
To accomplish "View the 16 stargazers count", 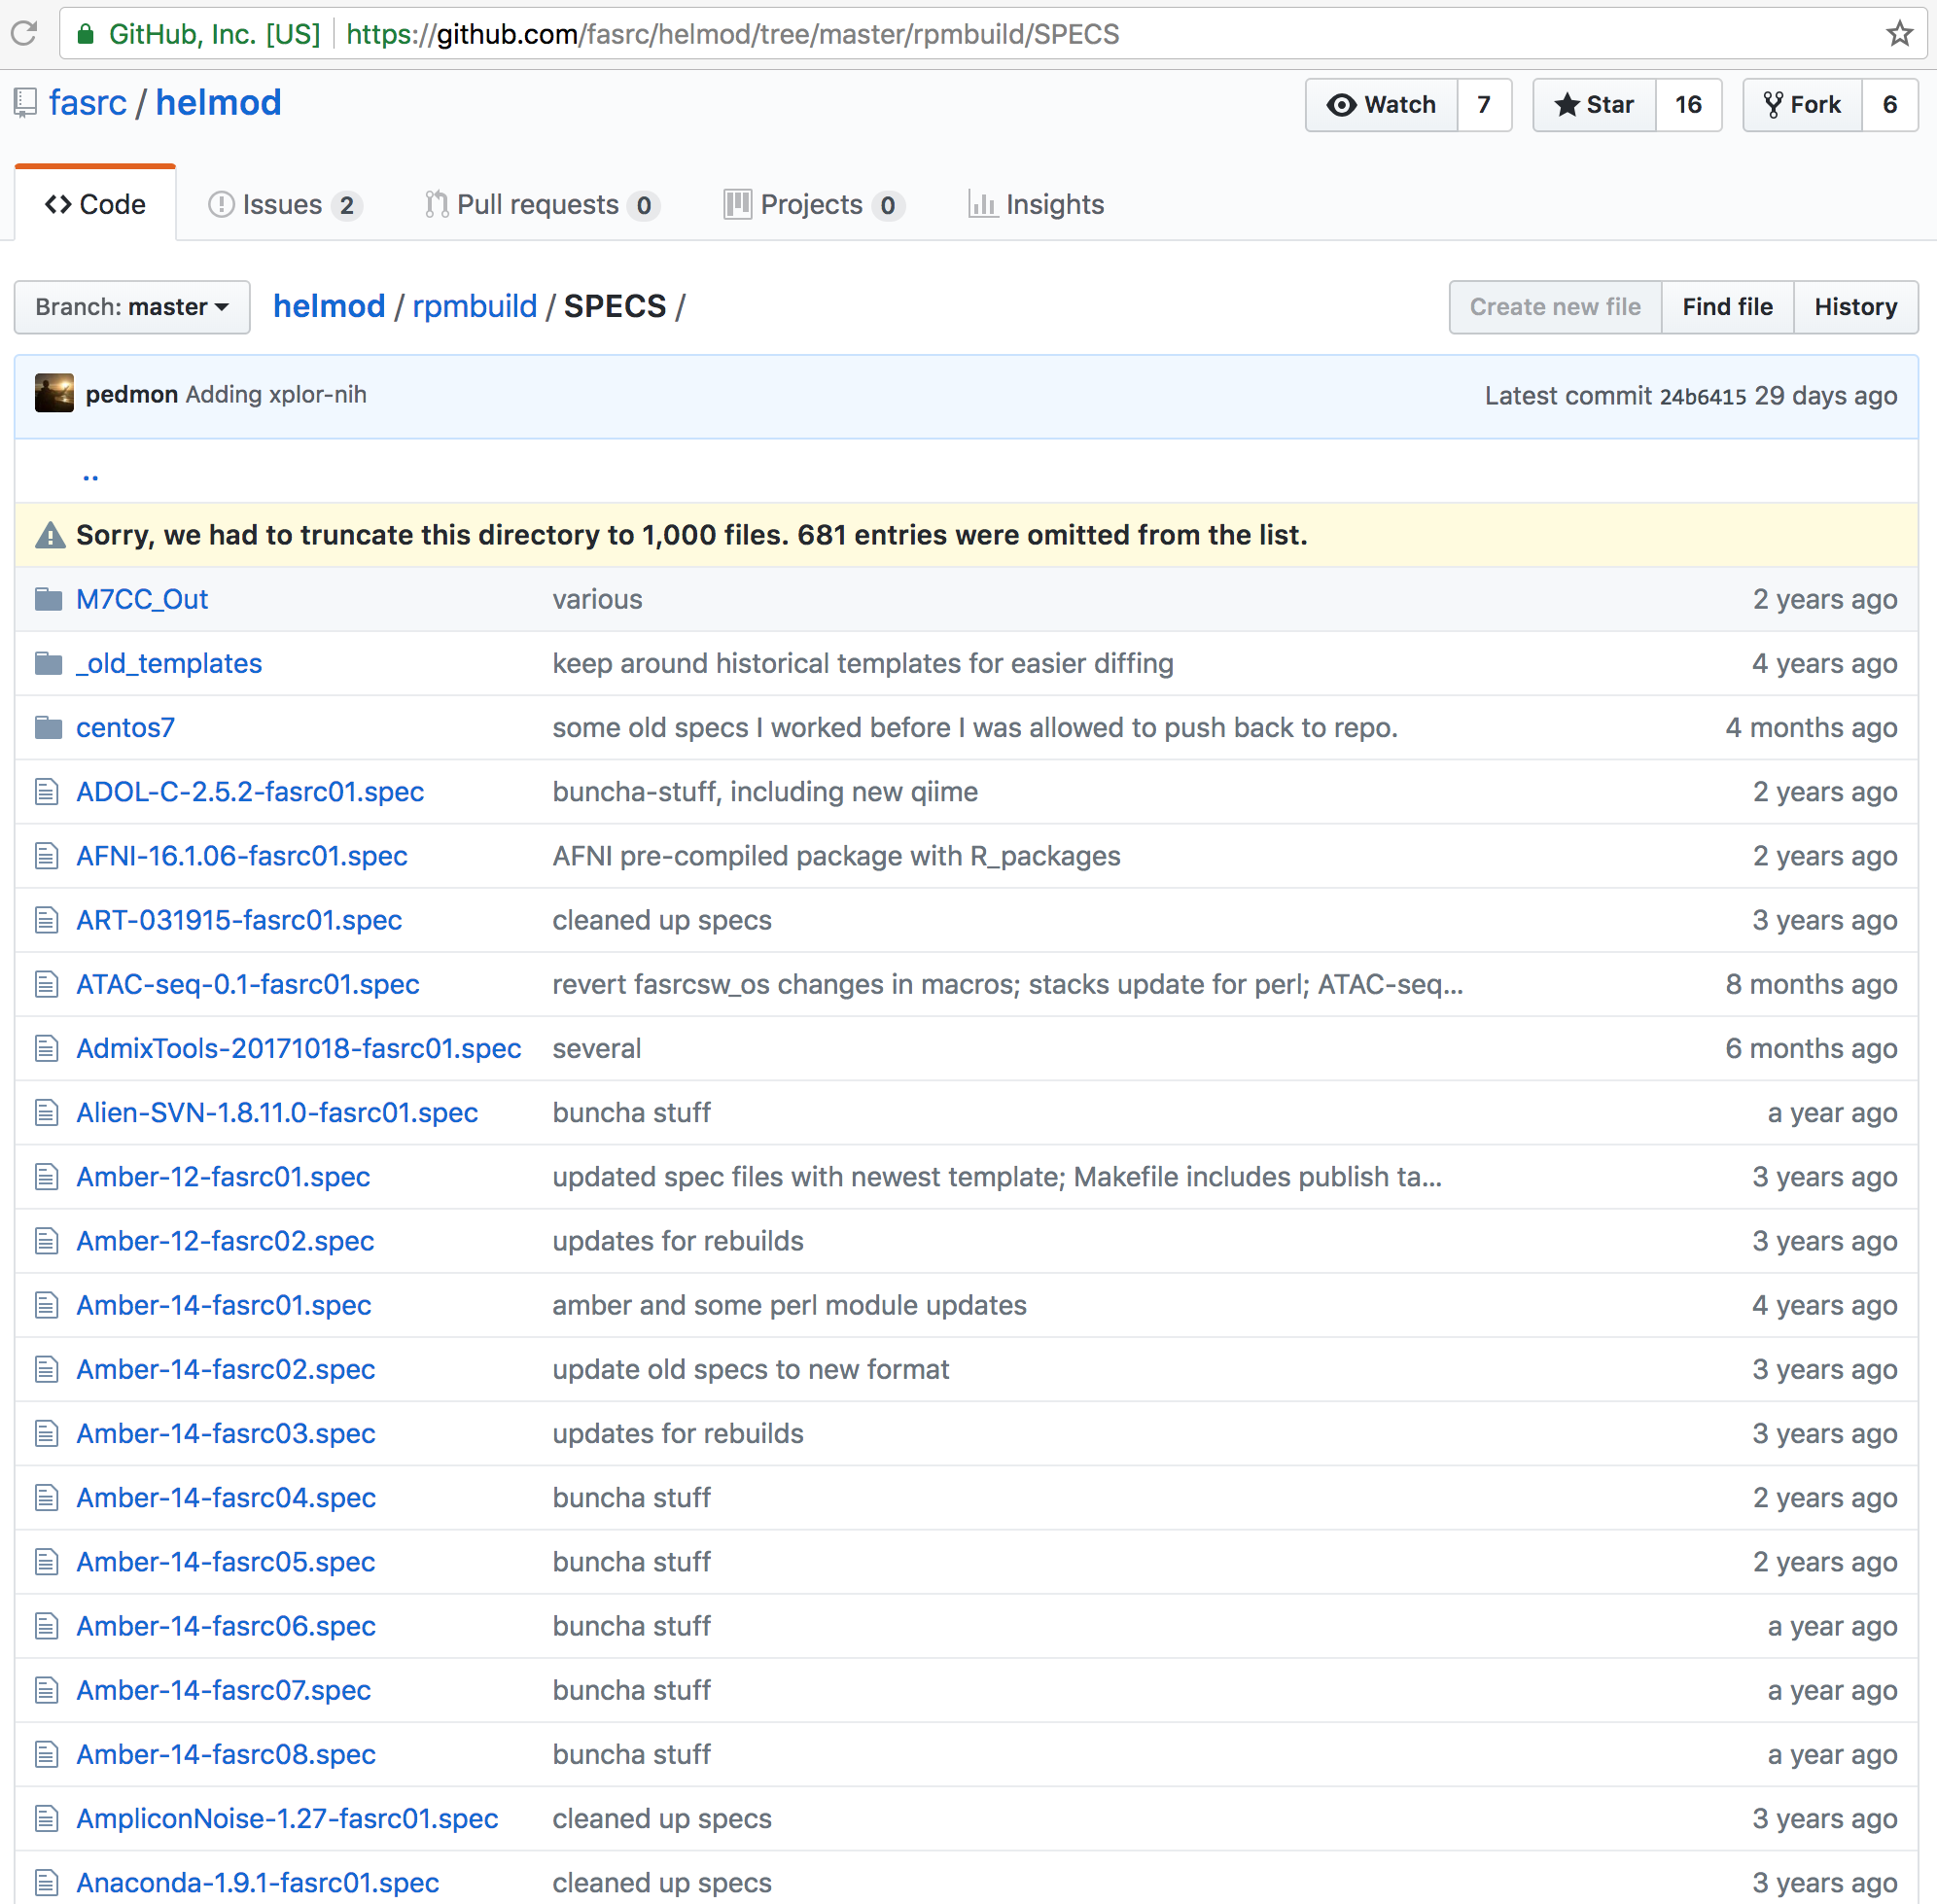I will point(1688,105).
